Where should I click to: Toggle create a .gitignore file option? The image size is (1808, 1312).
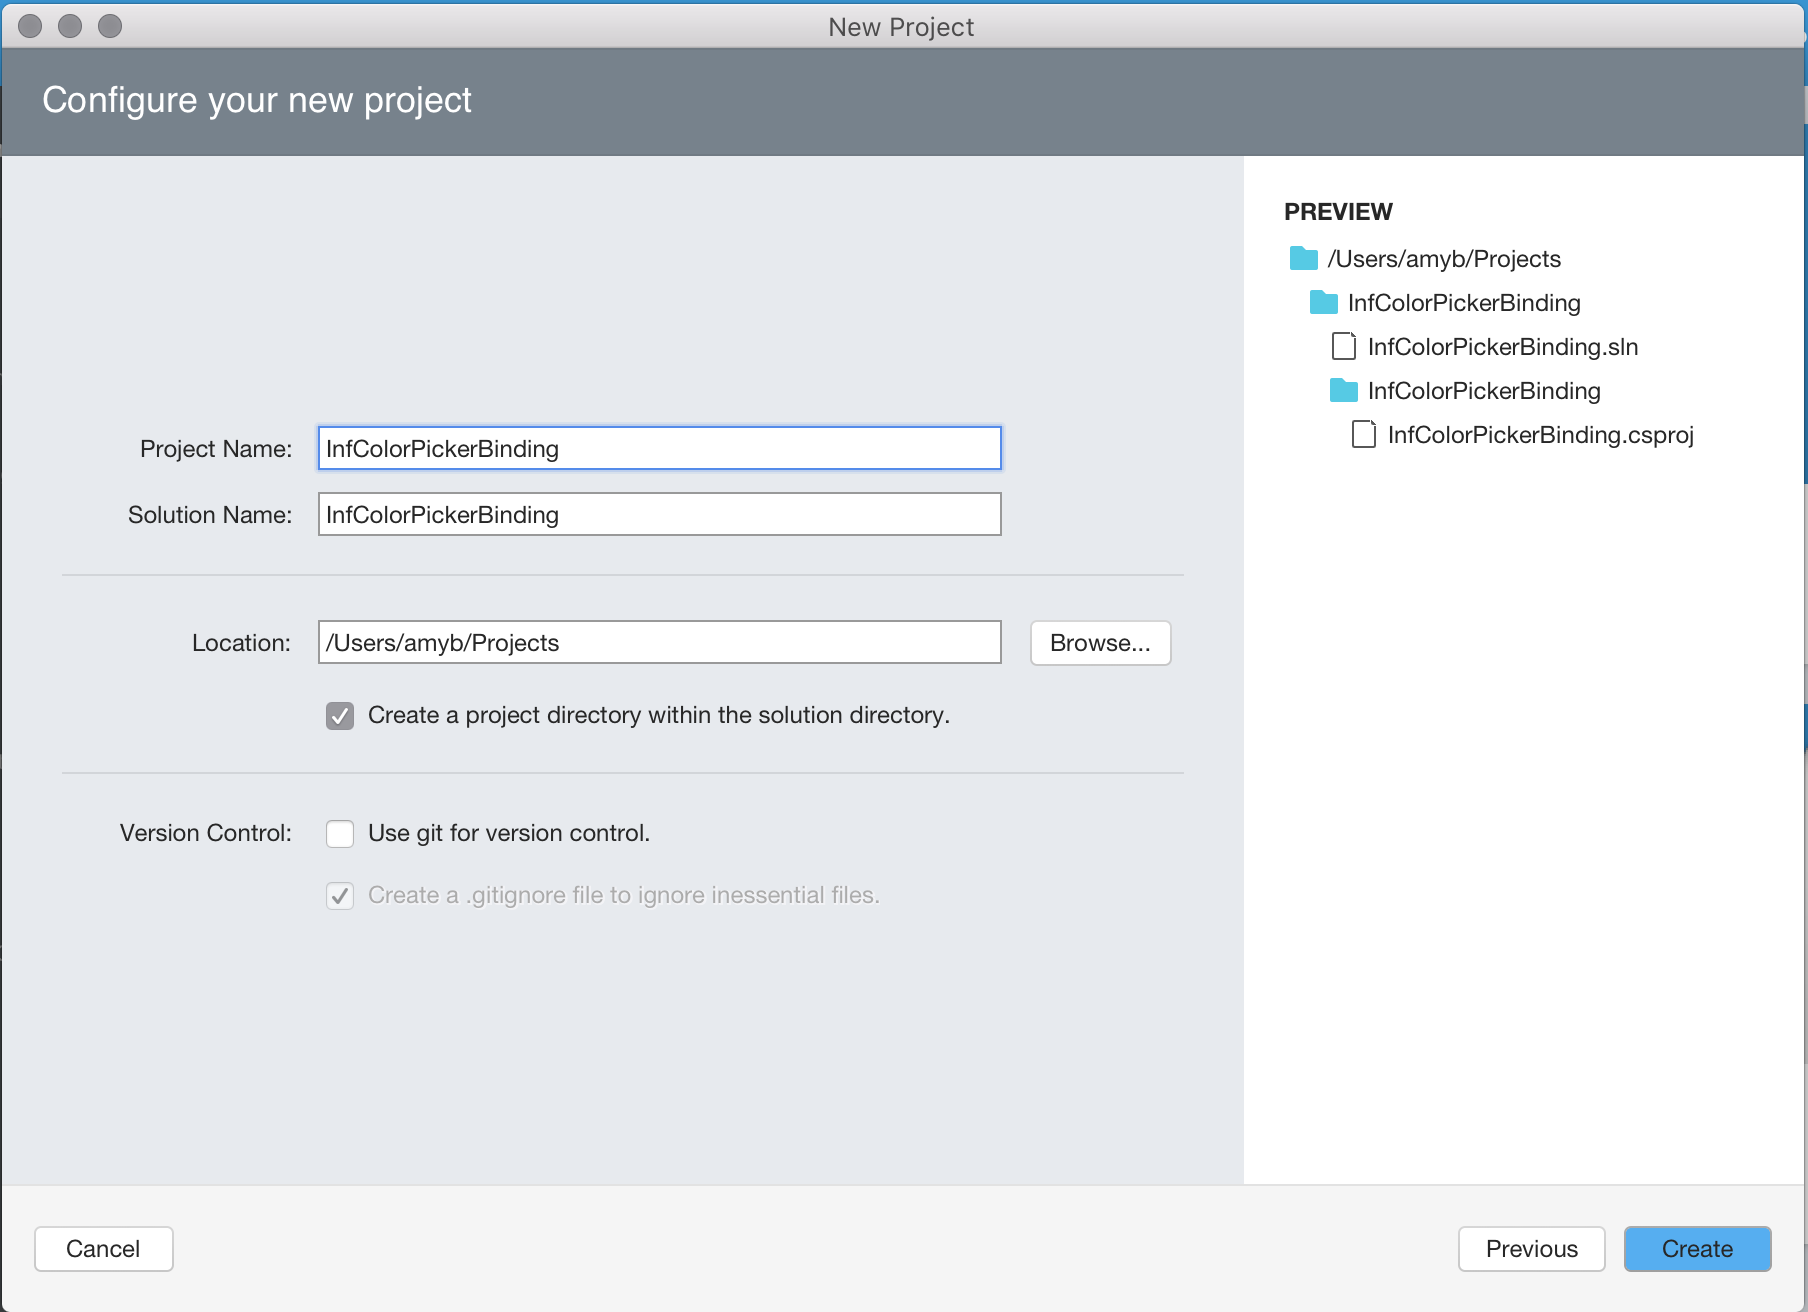[340, 895]
